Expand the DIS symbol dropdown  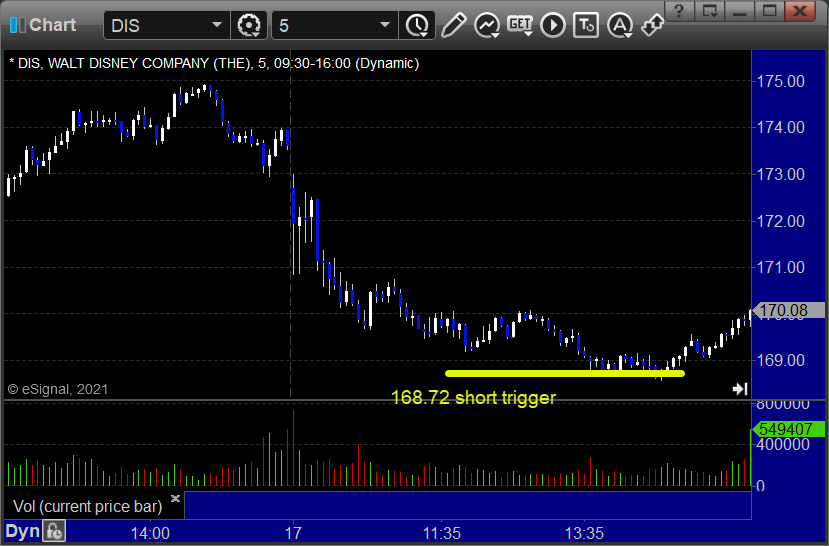217,25
